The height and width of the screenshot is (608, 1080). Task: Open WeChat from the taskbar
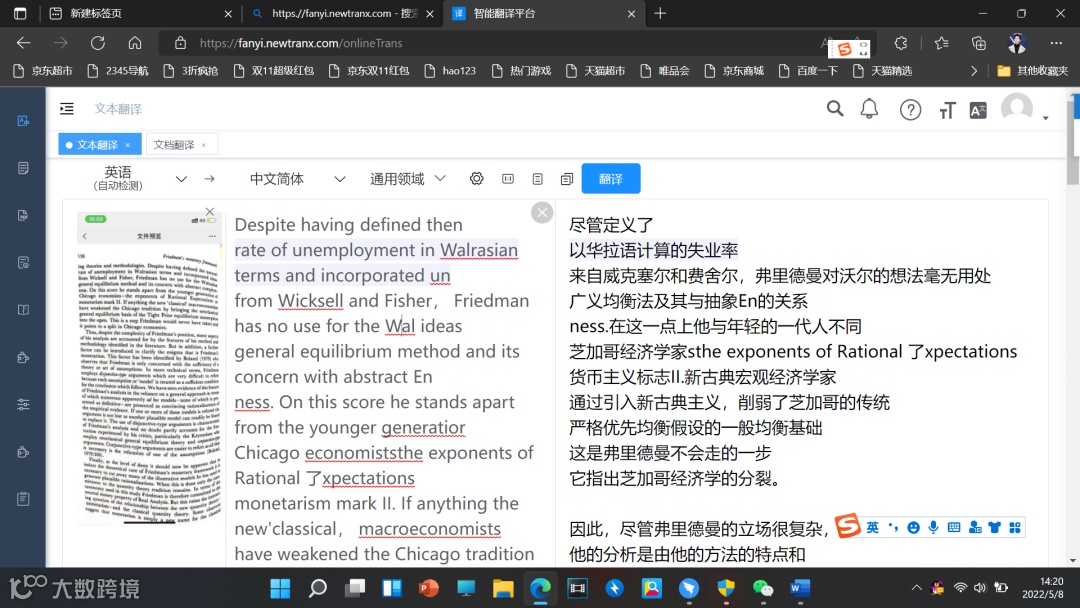pos(762,588)
